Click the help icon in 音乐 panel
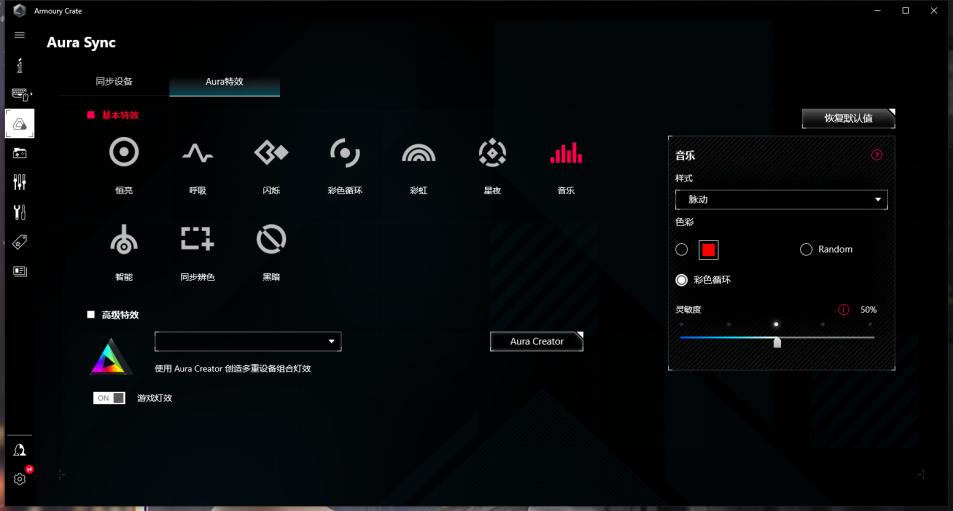This screenshot has height=511, width=953. [876, 154]
